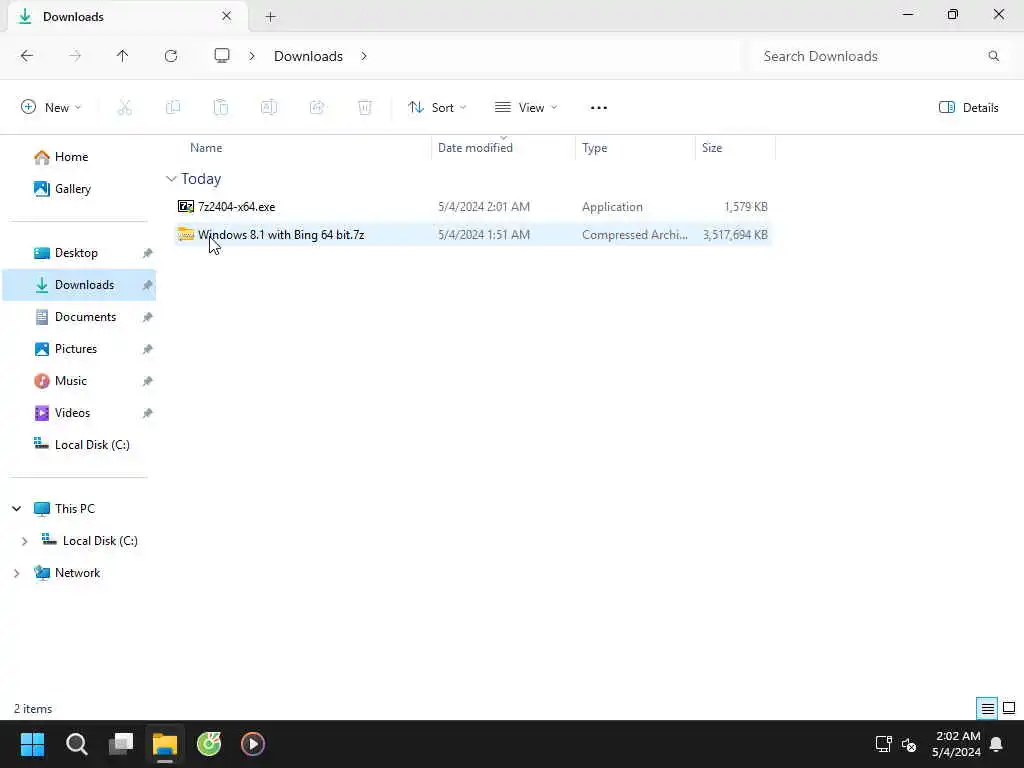Open Documents in quick access

coord(85,317)
